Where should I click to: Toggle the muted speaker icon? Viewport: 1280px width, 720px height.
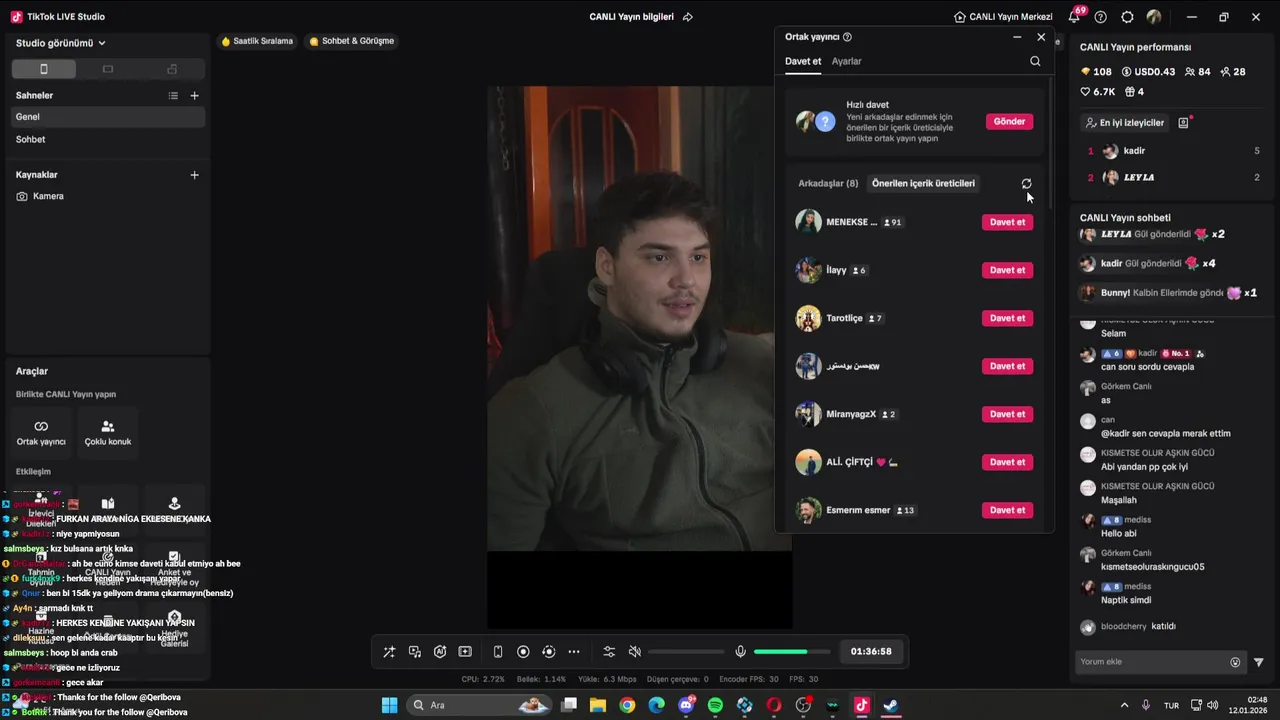[x=634, y=652]
